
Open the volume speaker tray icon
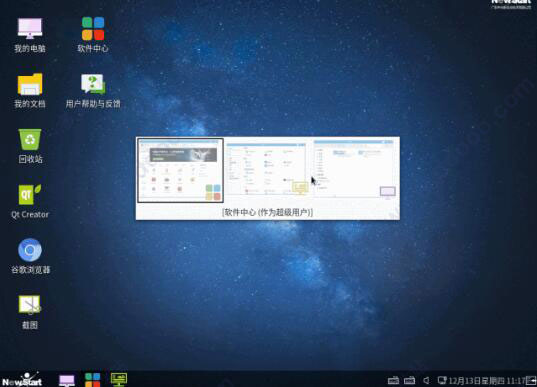426,380
